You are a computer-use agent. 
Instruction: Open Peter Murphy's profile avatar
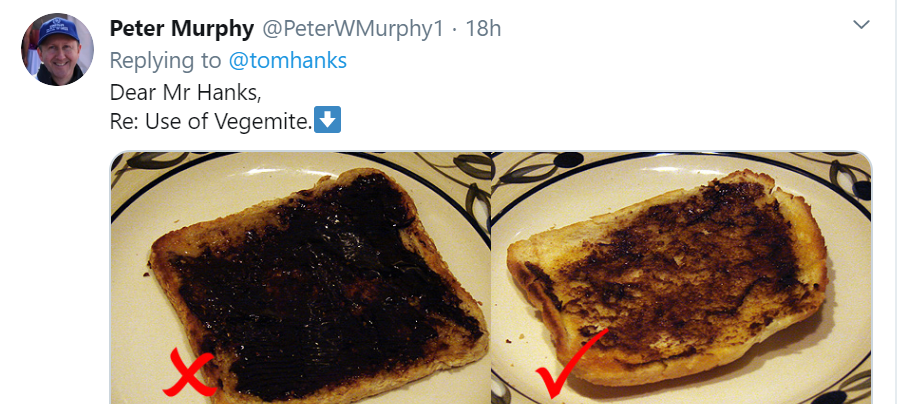point(57,49)
